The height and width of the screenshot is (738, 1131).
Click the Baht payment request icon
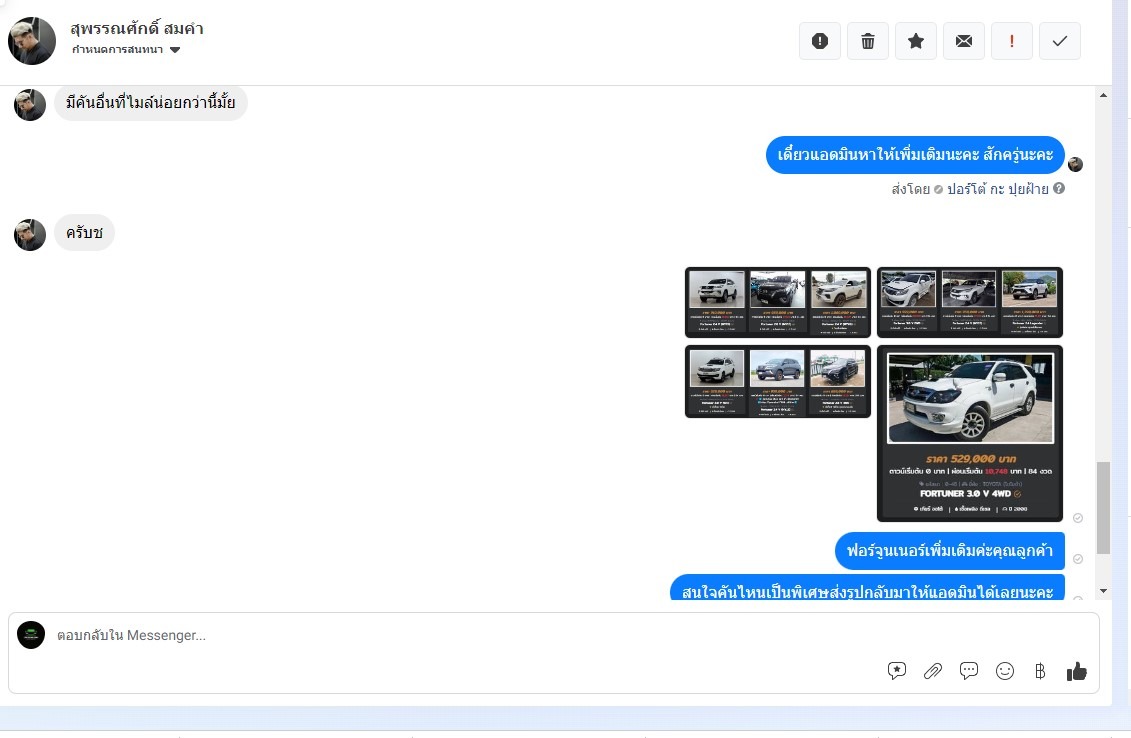pyautogui.click(x=1040, y=671)
